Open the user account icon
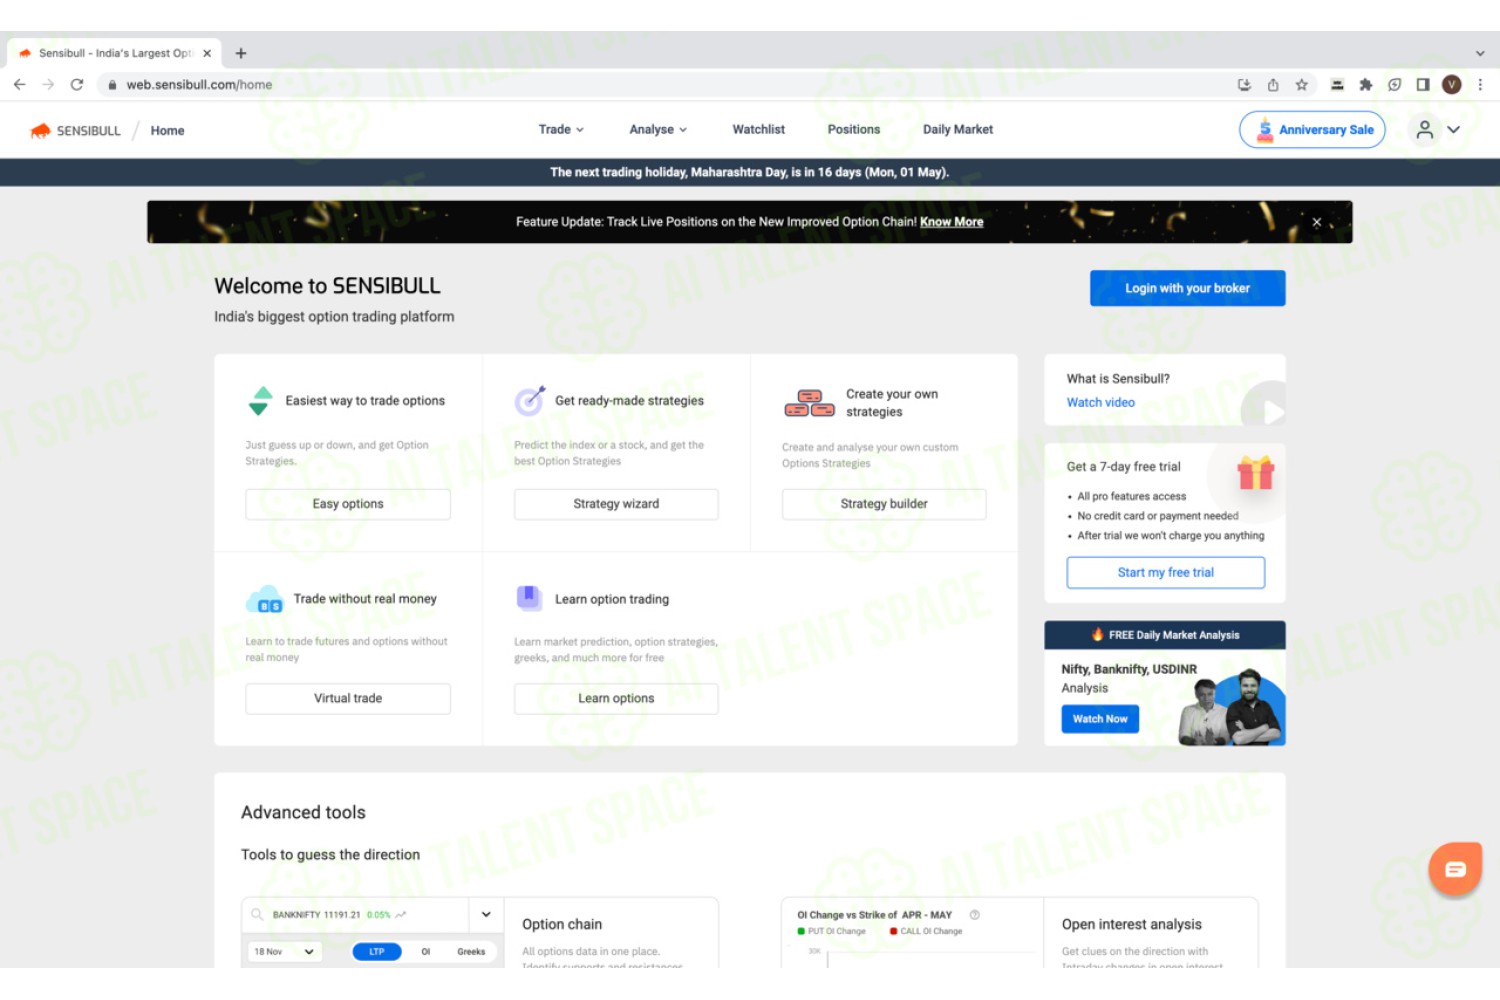 1425,130
